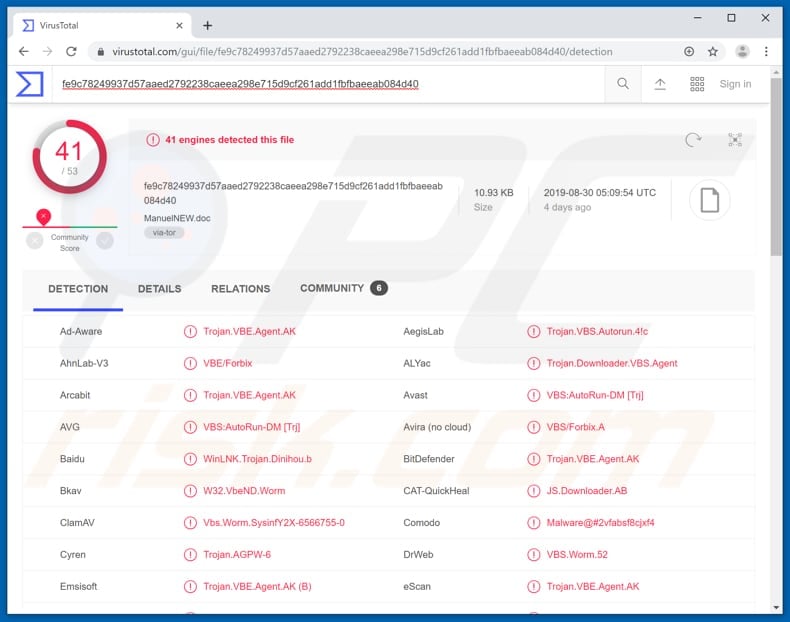The height and width of the screenshot is (622, 790).
Task: Reload the page
Action: (x=72, y=51)
